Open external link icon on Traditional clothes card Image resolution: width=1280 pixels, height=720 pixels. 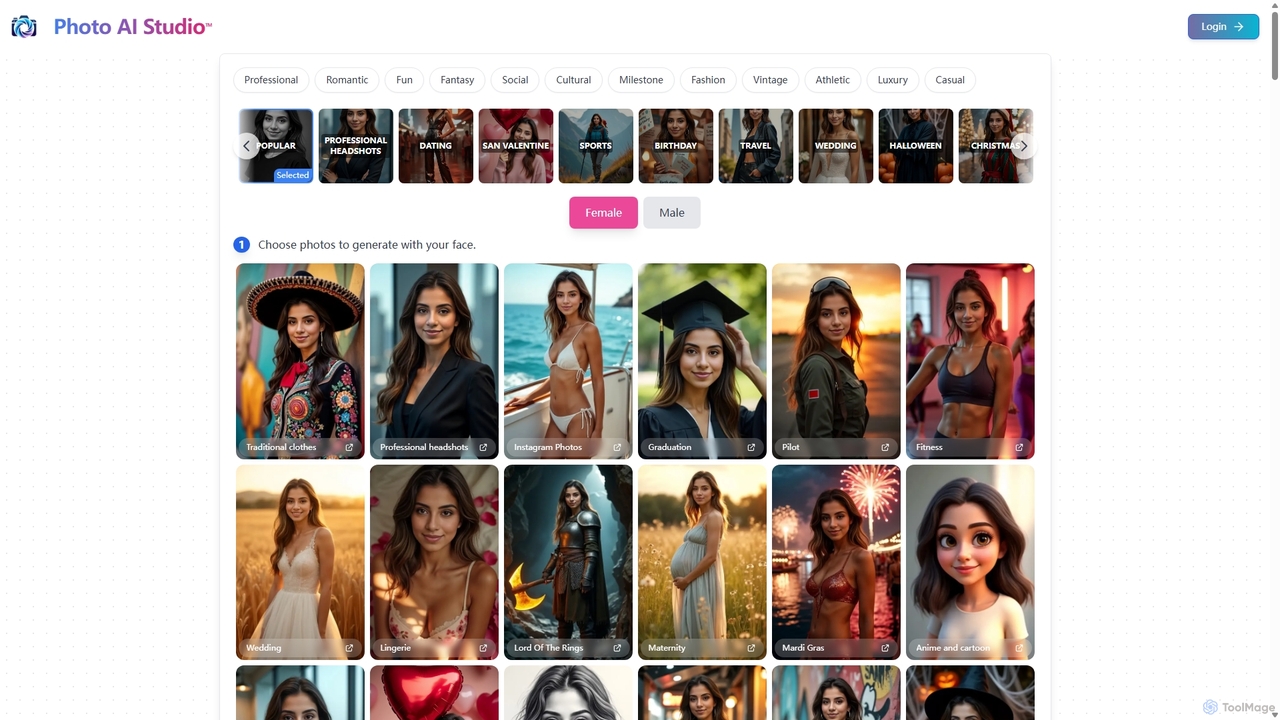point(349,447)
